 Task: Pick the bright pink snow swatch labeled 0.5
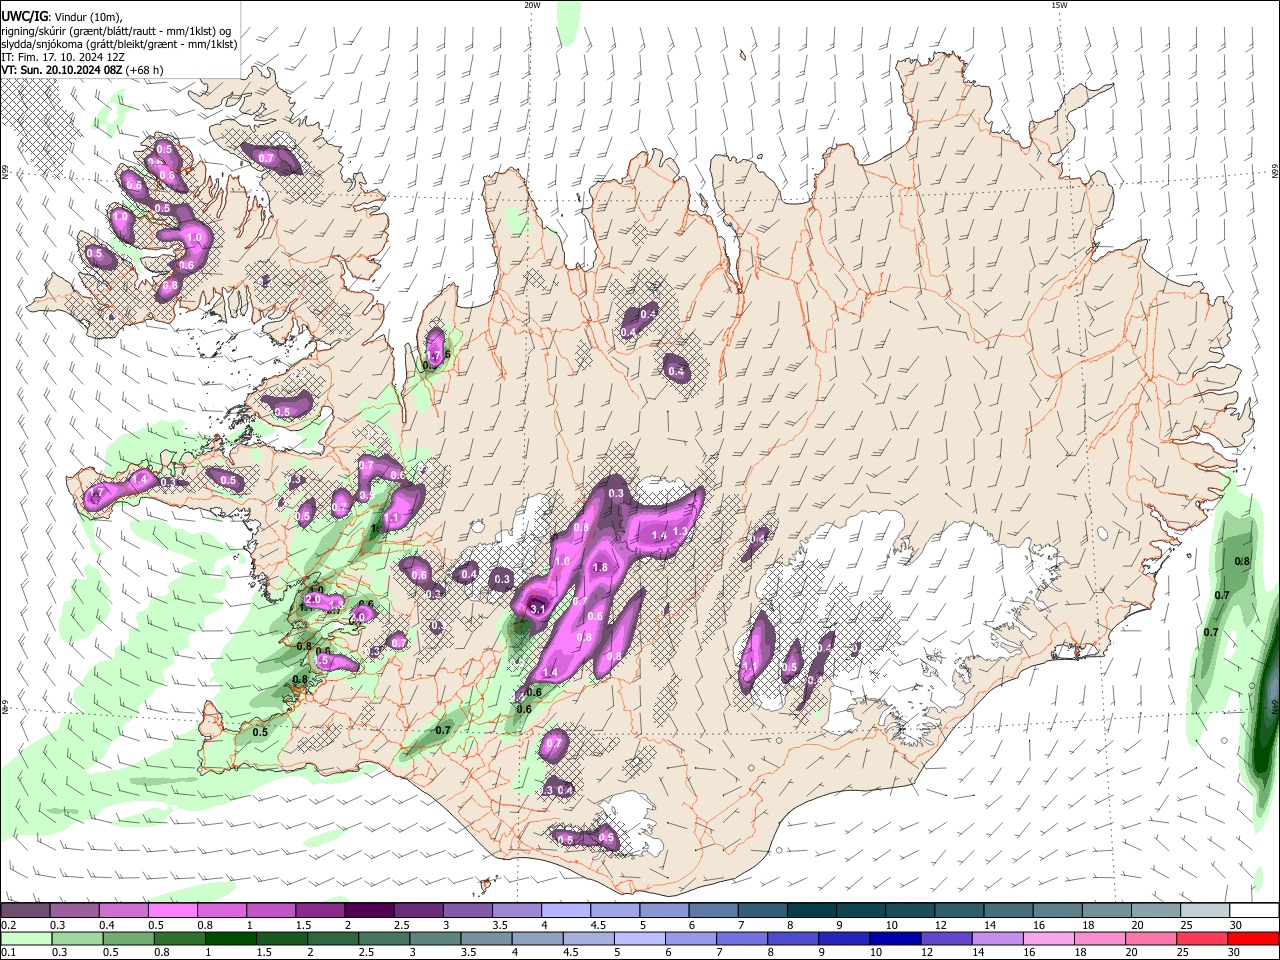click(x=172, y=910)
